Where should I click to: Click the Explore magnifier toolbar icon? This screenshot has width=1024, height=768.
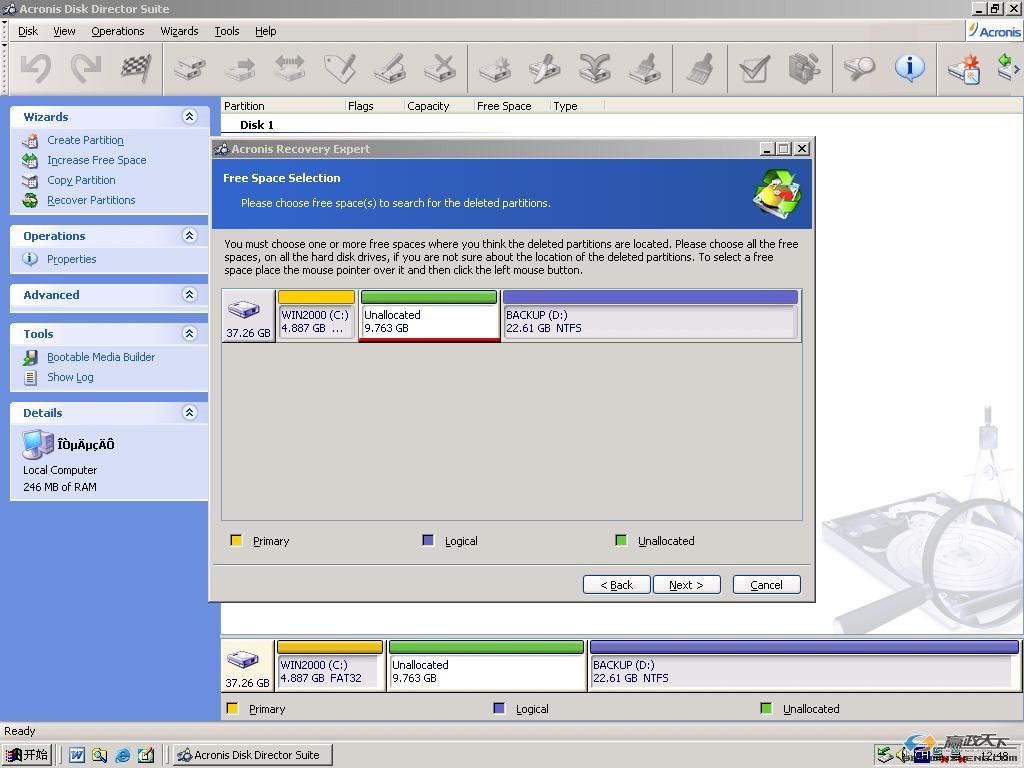coord(859,69)
